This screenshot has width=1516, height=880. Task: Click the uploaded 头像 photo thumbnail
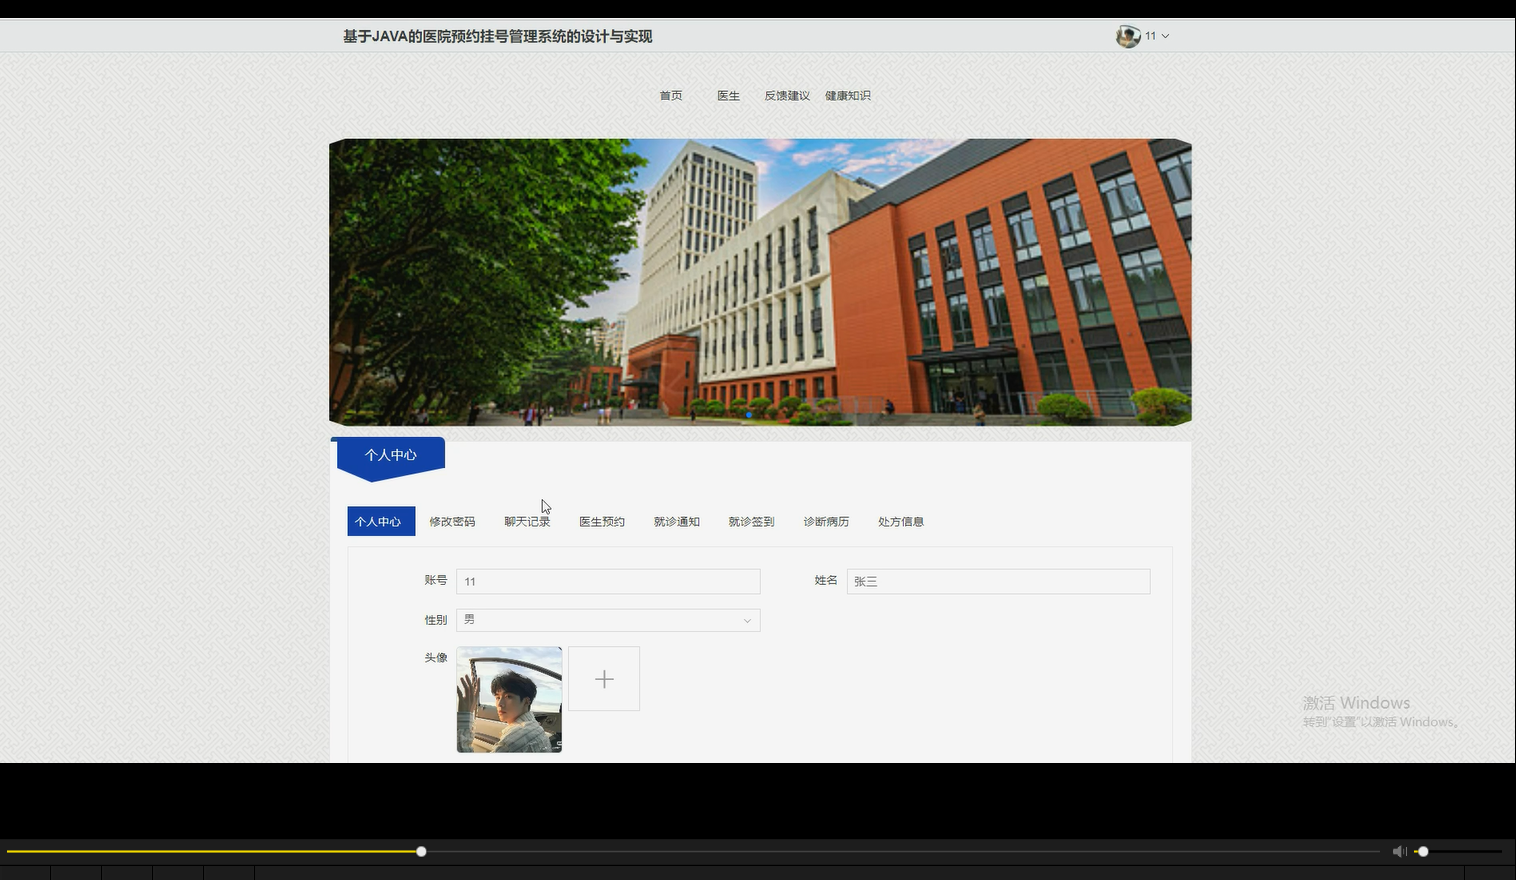click(x=509, y=699)
